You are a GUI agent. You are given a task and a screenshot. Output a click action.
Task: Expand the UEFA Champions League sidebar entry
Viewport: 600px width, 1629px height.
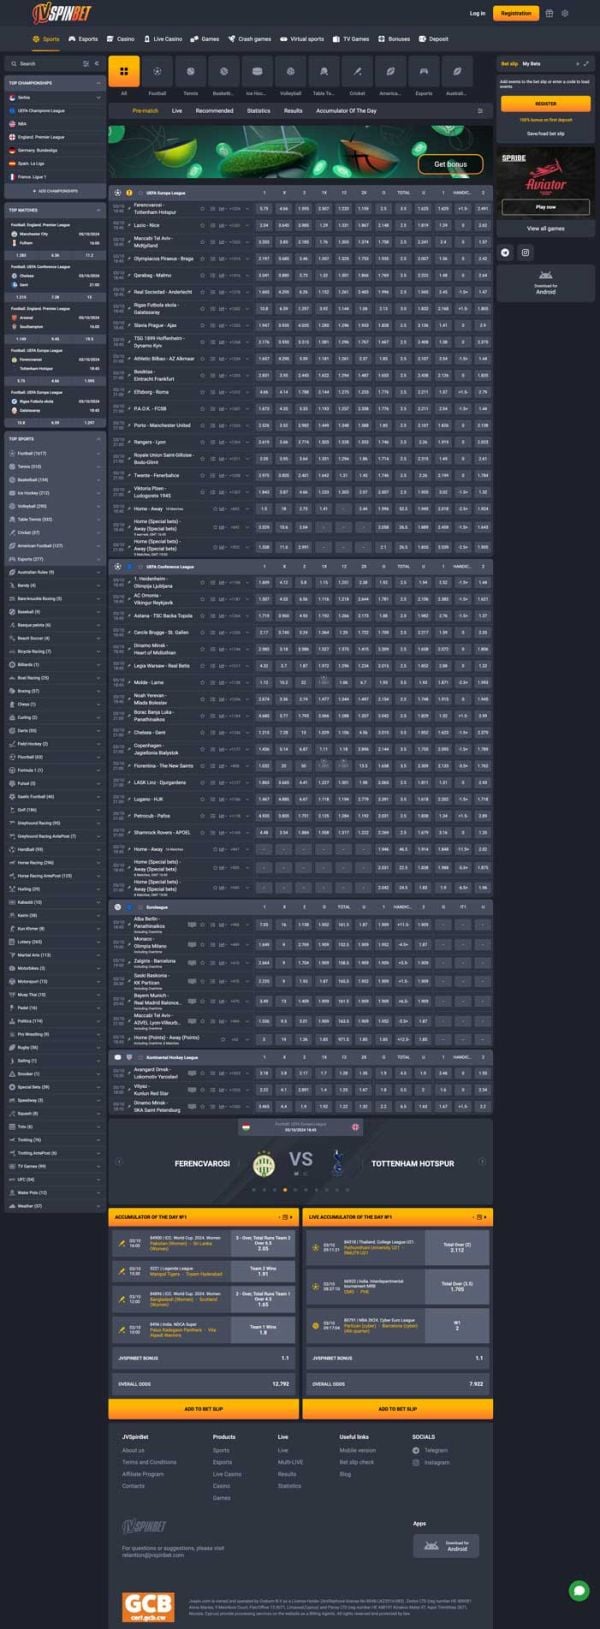(55, 111)
